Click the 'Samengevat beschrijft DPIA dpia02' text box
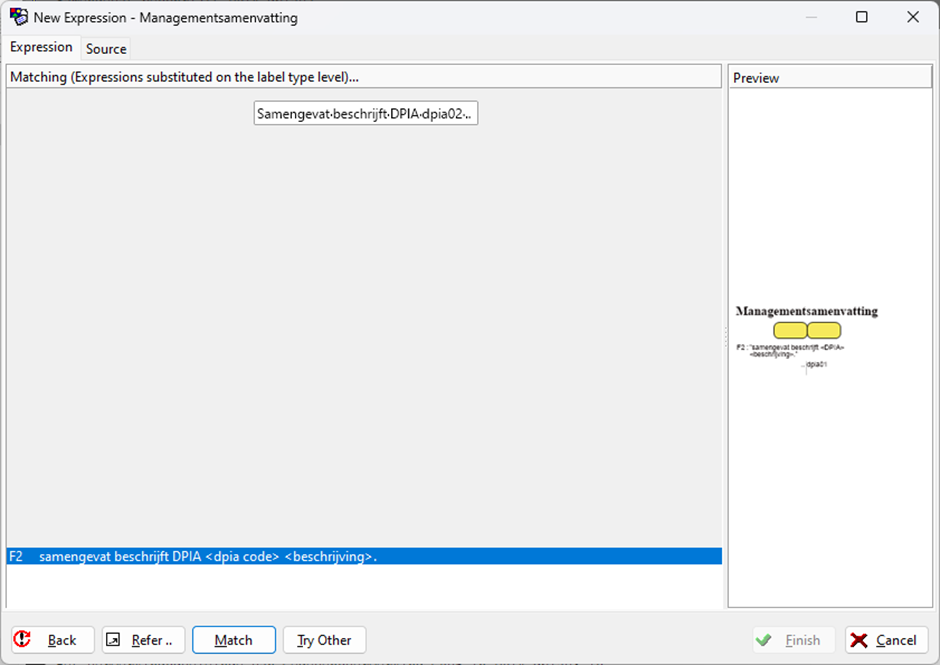 click(x=366, y=114)
